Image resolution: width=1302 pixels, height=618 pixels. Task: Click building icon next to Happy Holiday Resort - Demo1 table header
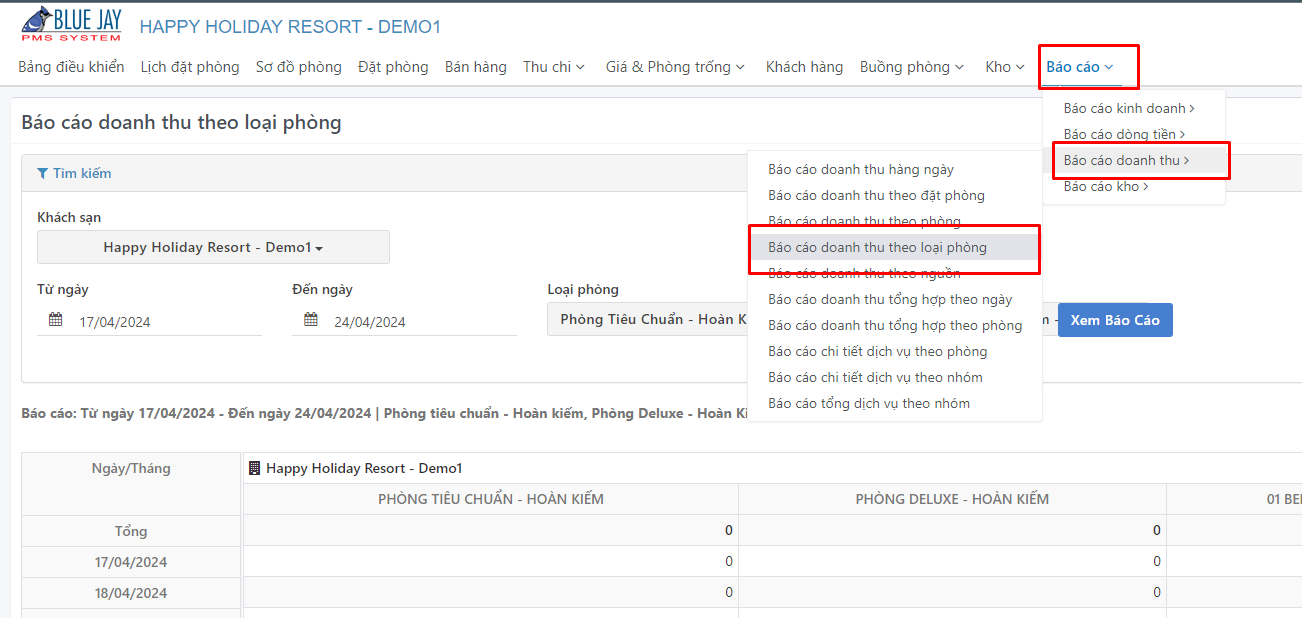tap(254, 468)
